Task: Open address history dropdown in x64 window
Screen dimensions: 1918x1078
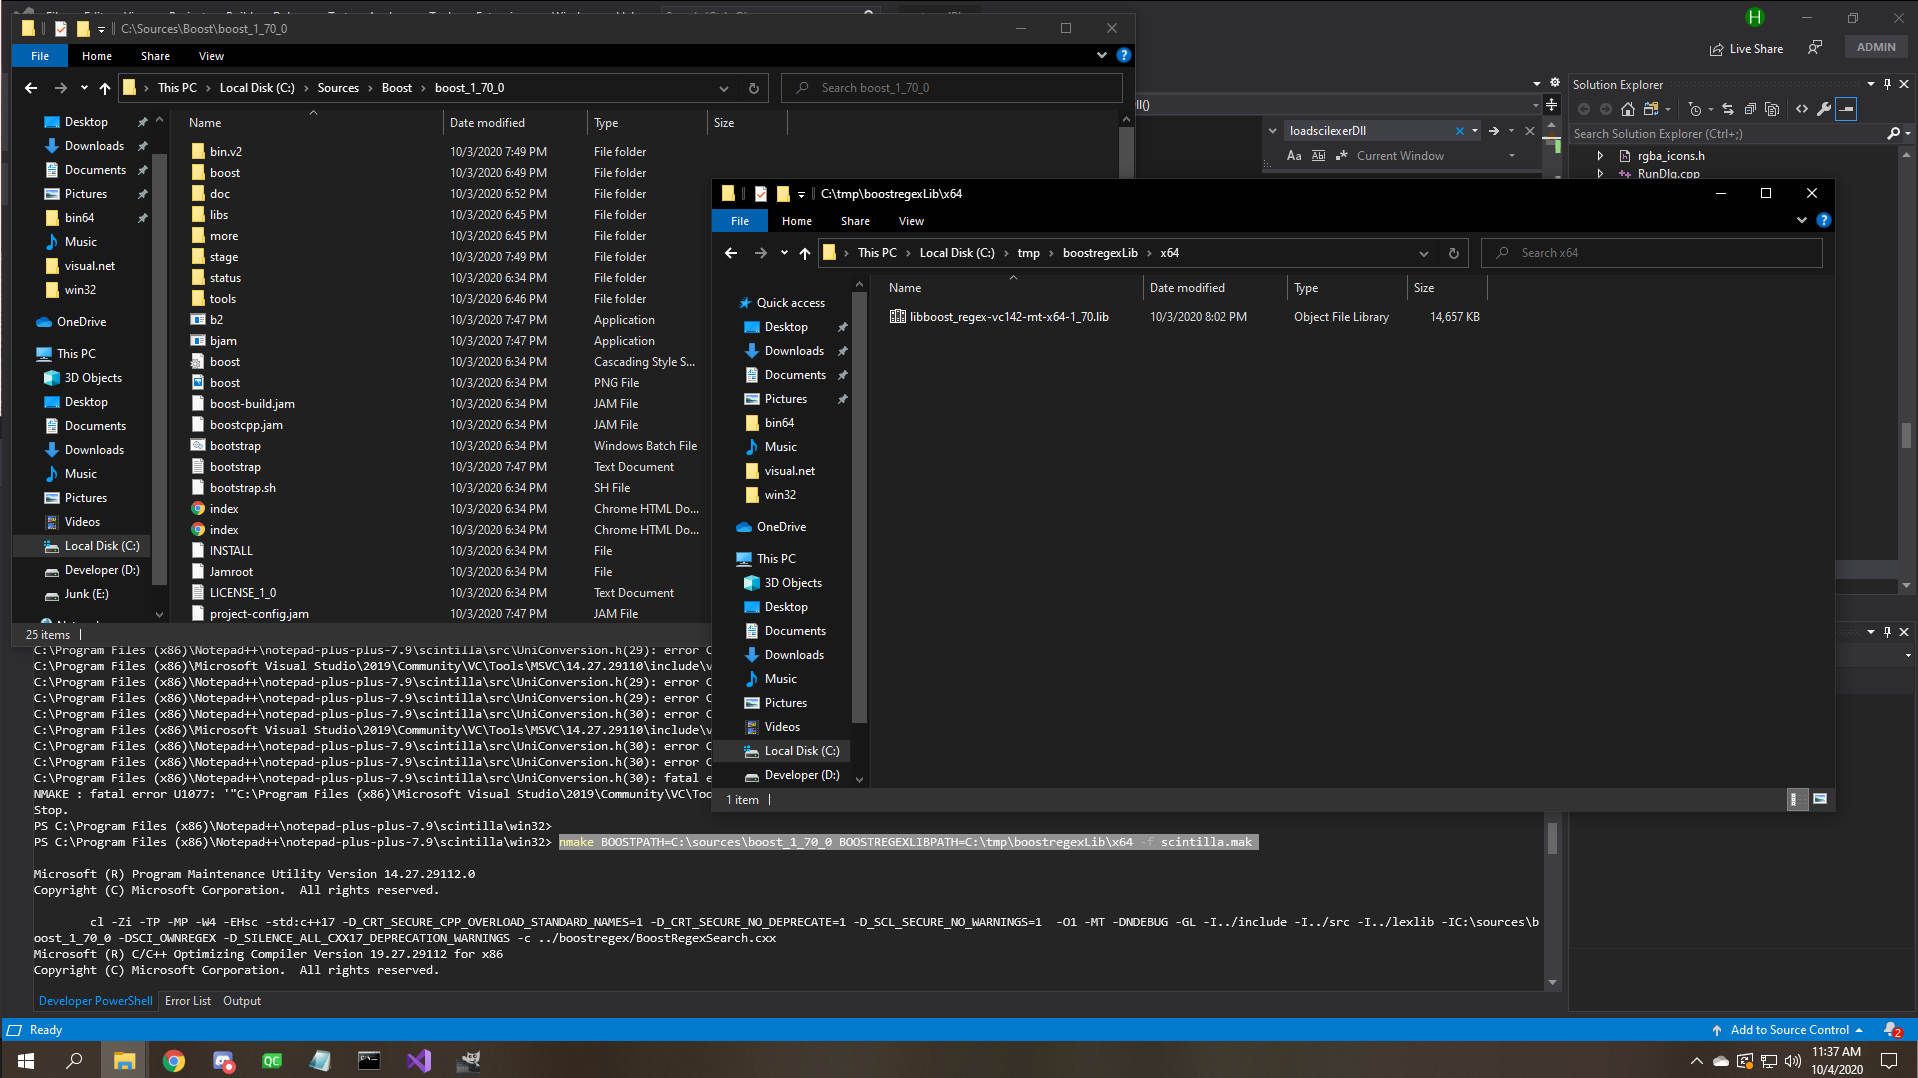Action: point(1423,253)
